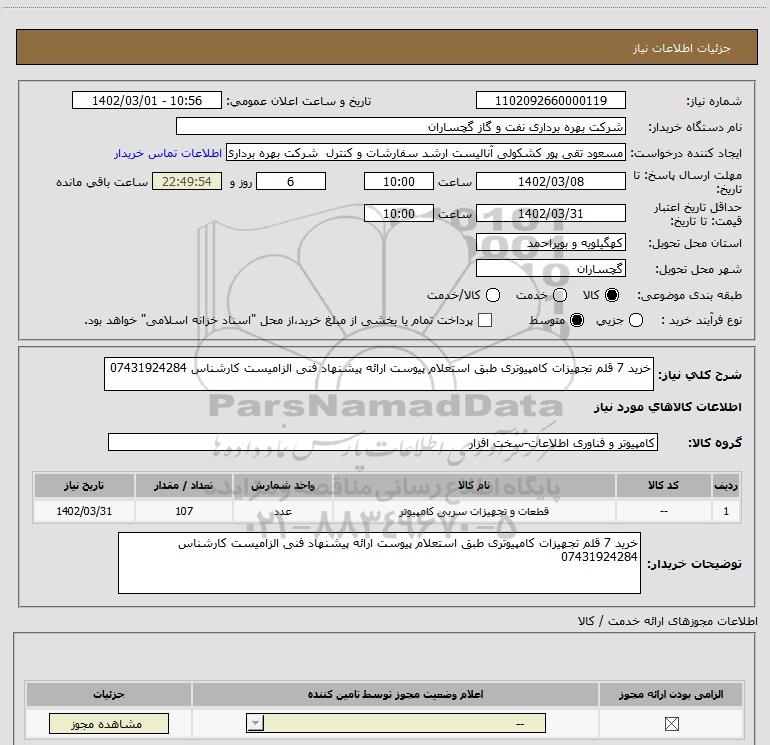Viewport: 770px width, 745px height.
Task: Click the delivery city field گچساران
Action: tap(550, 268)
